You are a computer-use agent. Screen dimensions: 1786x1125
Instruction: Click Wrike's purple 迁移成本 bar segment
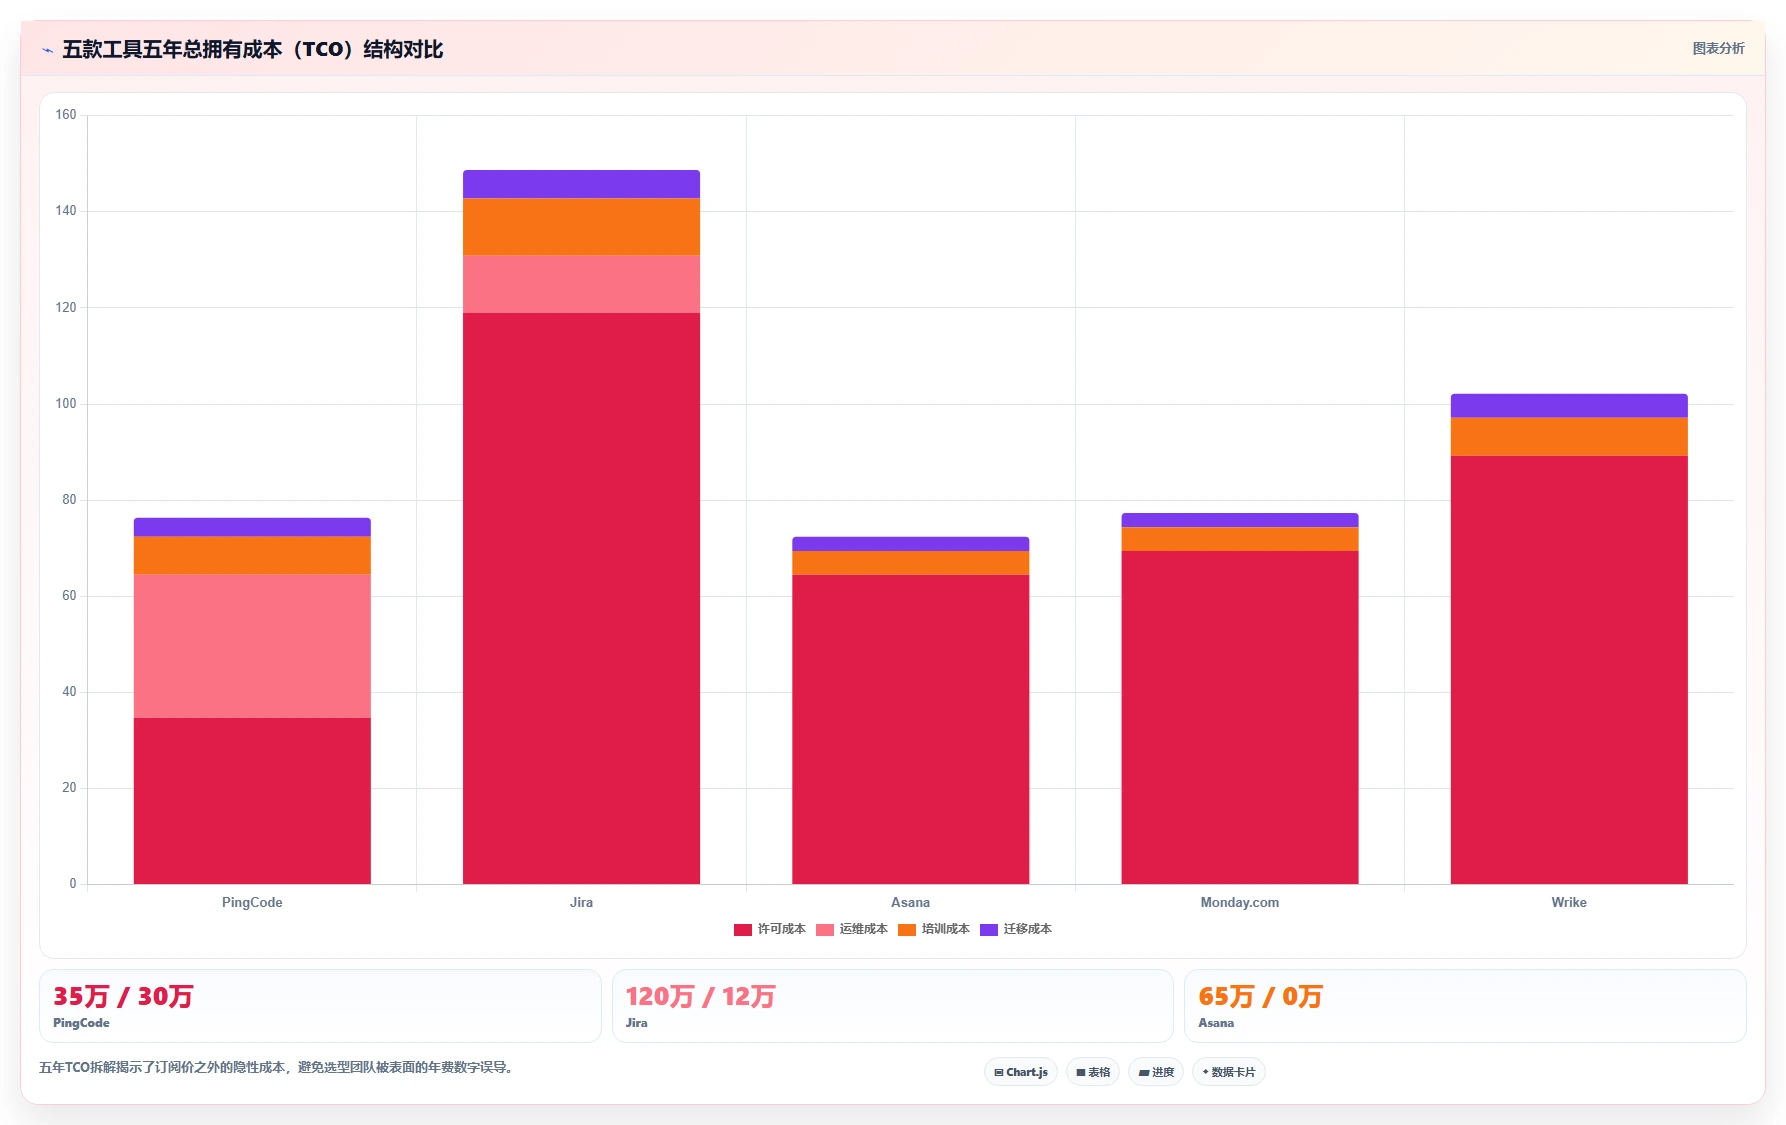pos(1569,406)
